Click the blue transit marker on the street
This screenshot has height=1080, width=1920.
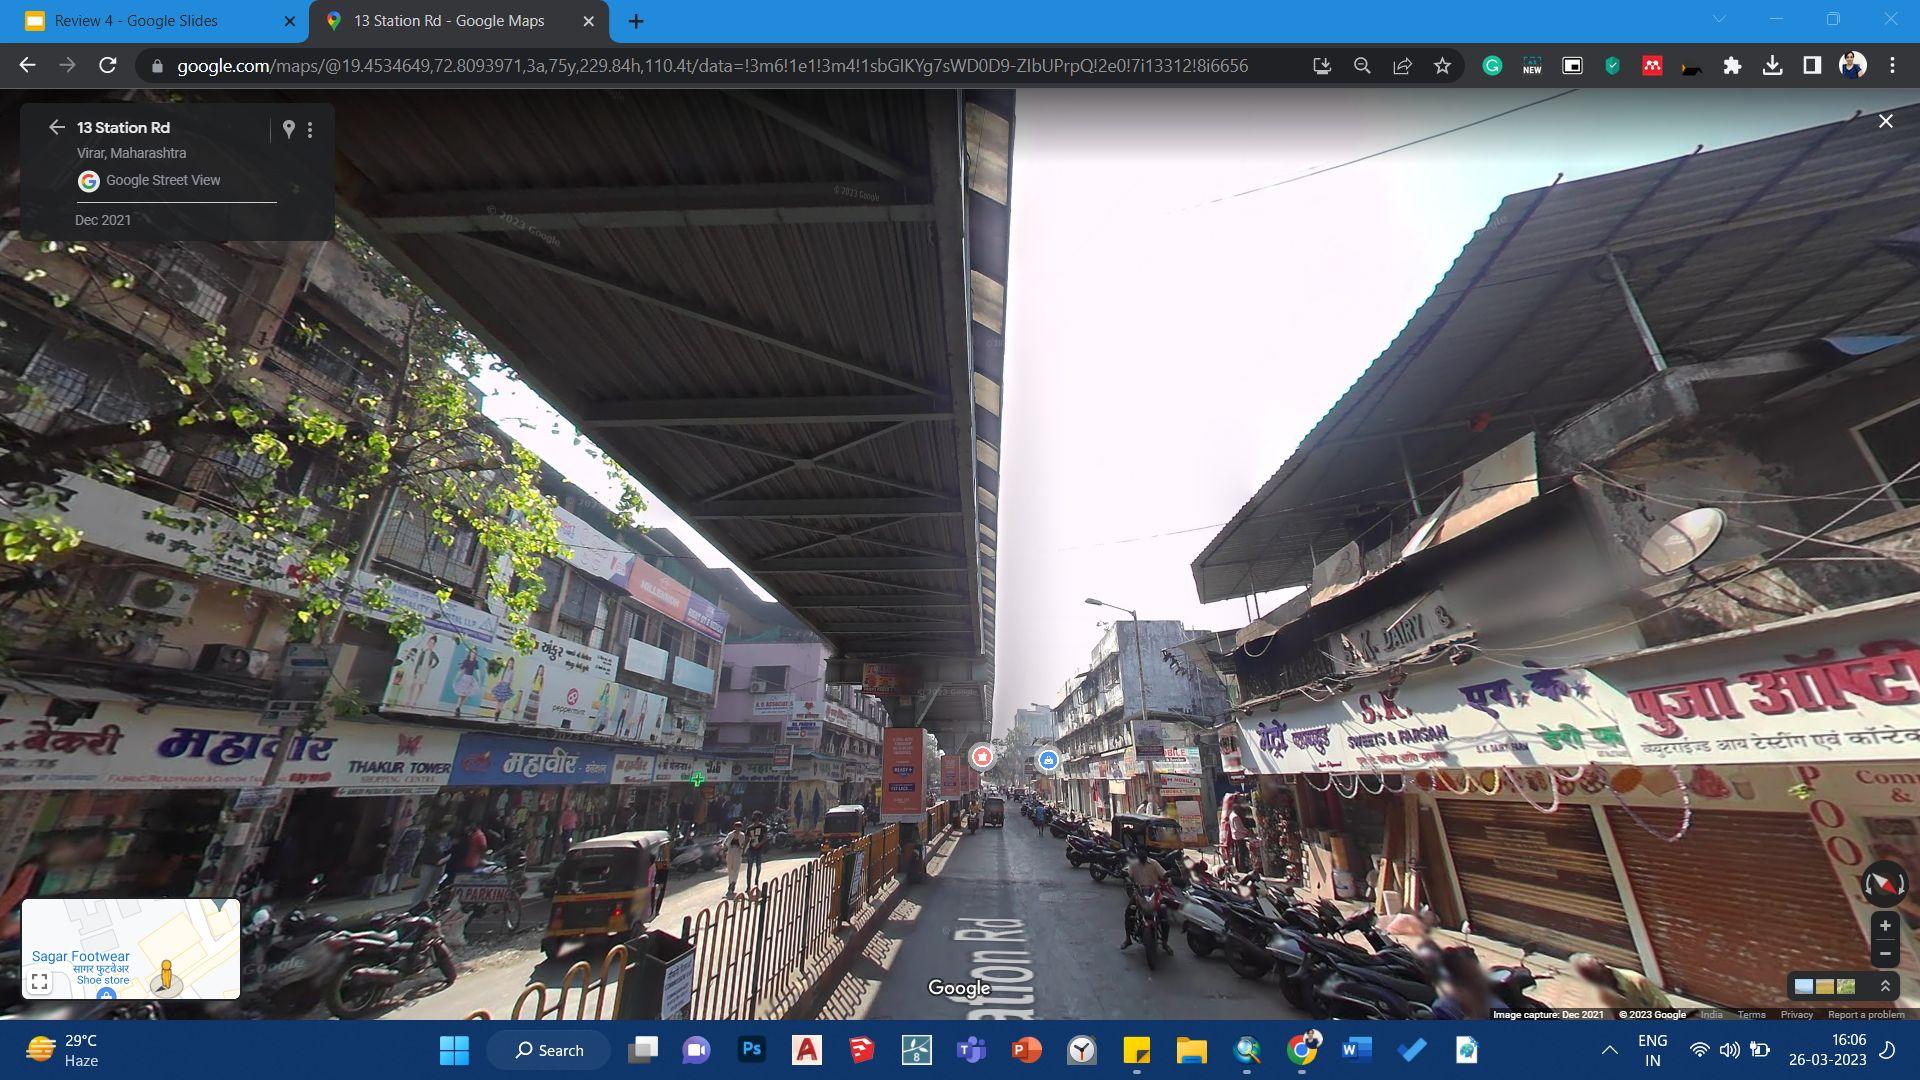click(x=1047, y=760)
